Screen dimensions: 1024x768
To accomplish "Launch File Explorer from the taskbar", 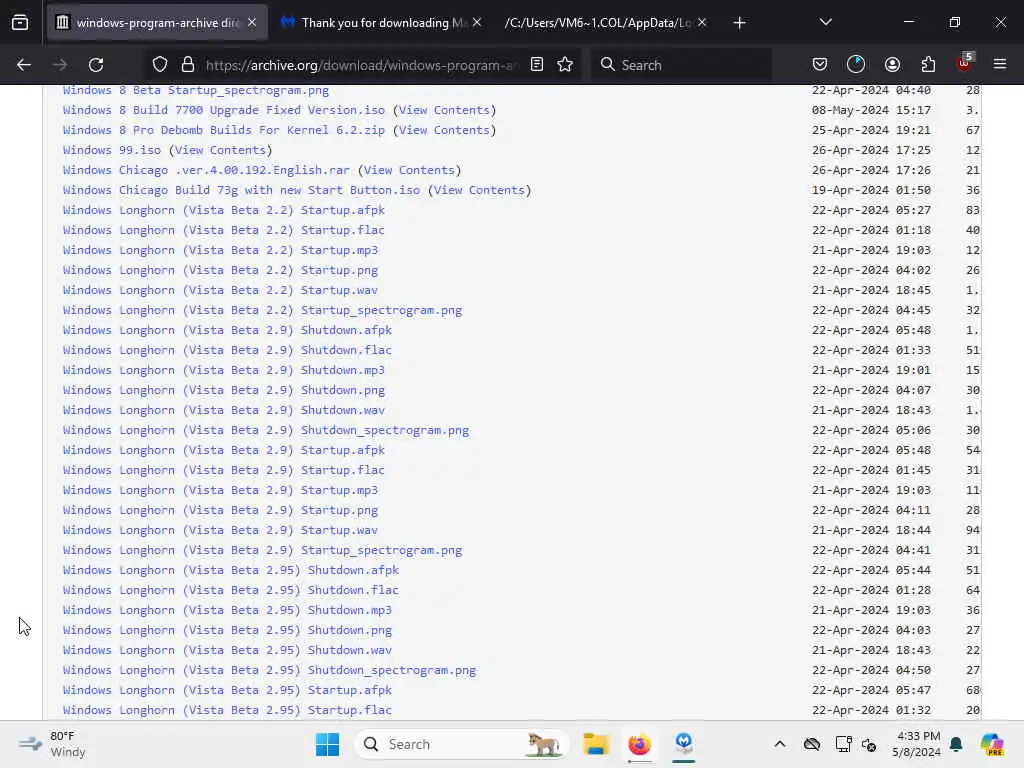I will click(x=596, y=744).
